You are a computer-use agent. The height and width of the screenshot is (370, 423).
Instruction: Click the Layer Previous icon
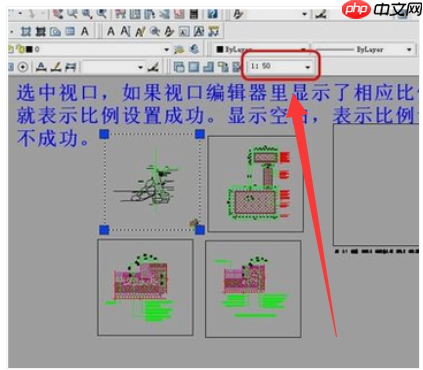[194, 50]
